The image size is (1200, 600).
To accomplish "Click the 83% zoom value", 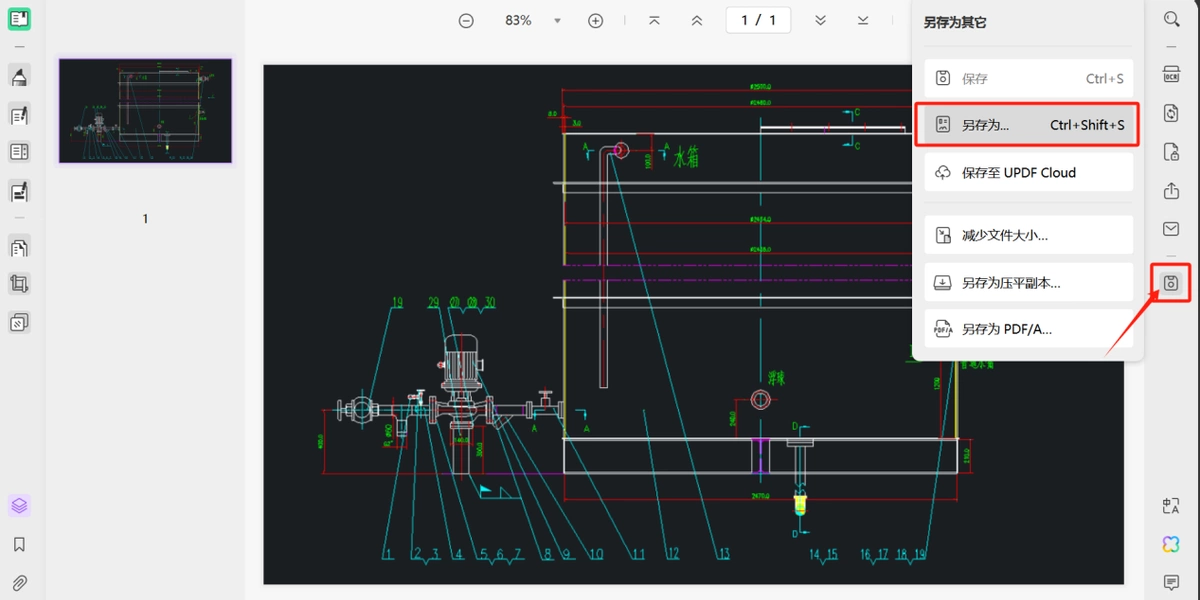I will [518, 20].
